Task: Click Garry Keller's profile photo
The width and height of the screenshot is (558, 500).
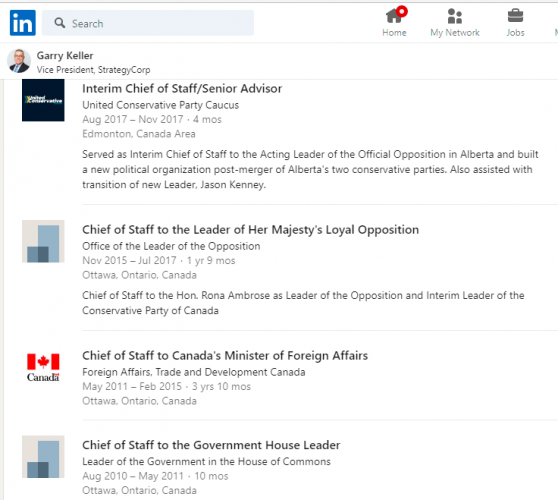Action: point(19,61)
